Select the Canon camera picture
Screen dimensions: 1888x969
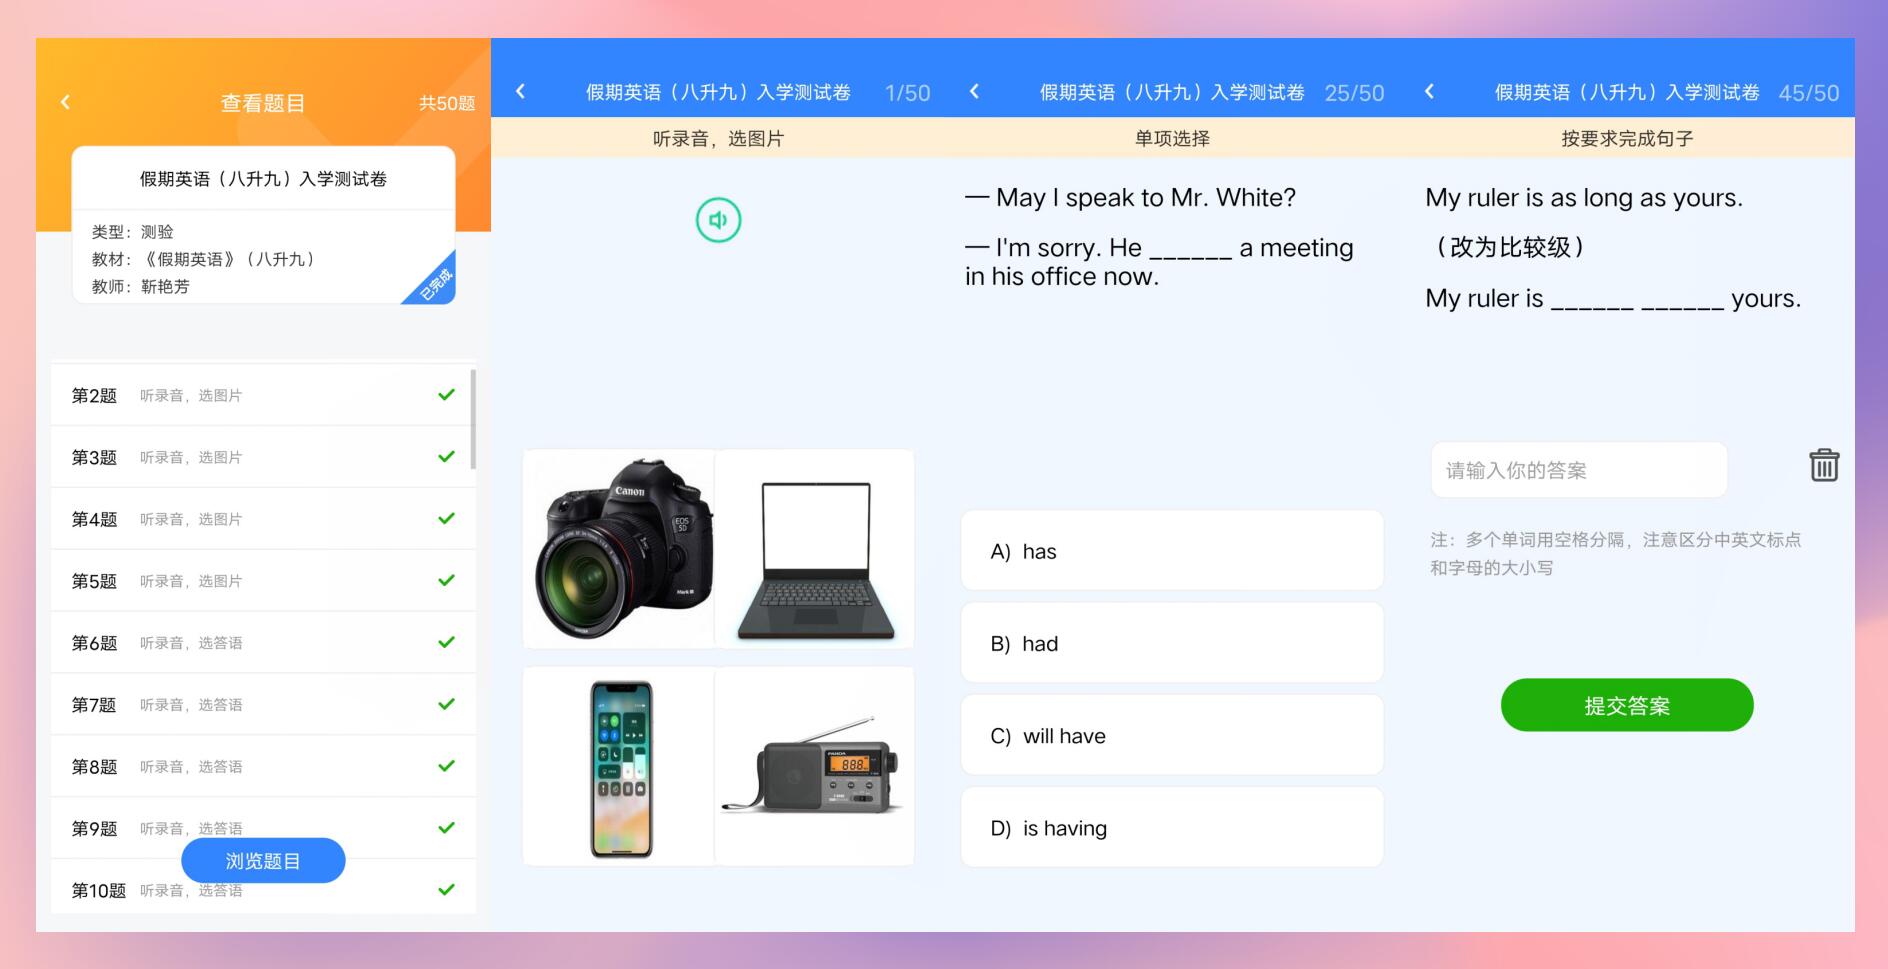(x=619, y=548)
